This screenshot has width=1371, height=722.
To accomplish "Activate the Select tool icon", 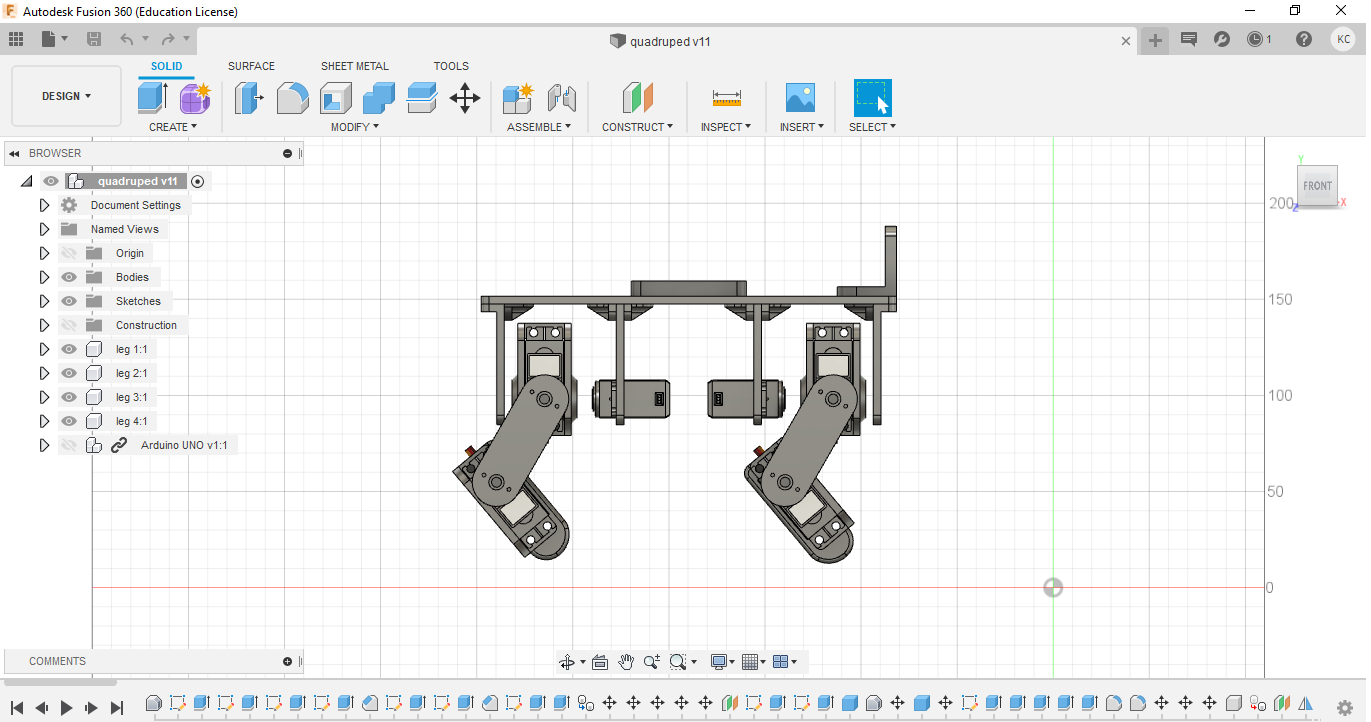I will click(x=873, y=98).
